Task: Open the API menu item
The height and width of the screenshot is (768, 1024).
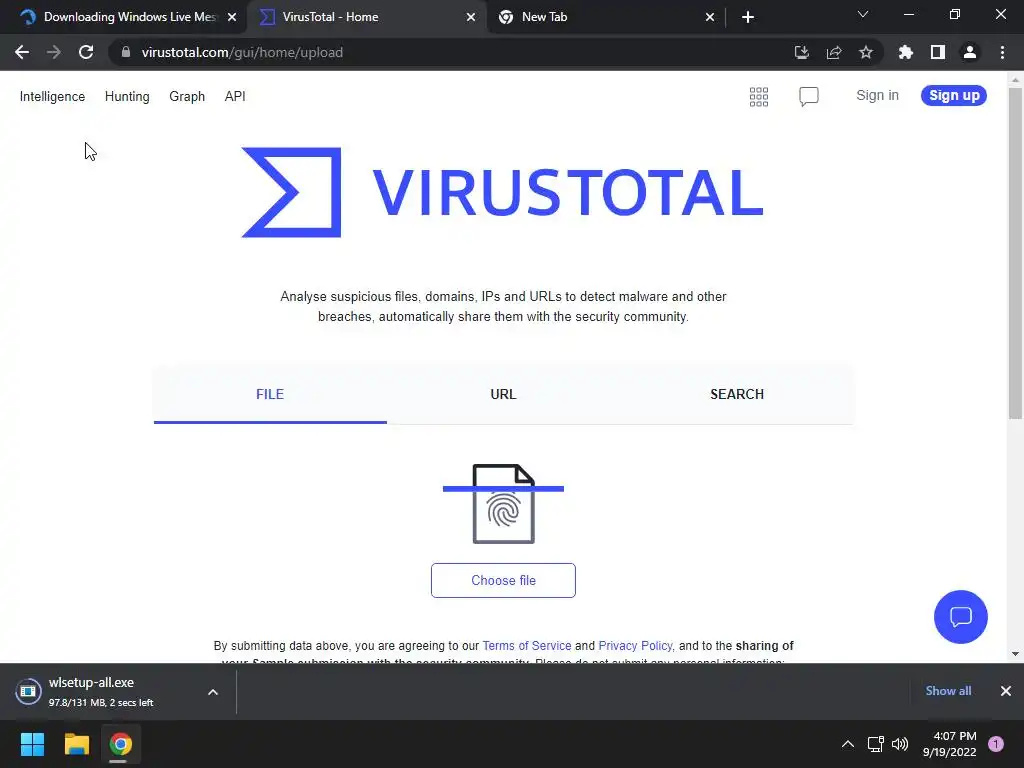Action: coord(235,97)
